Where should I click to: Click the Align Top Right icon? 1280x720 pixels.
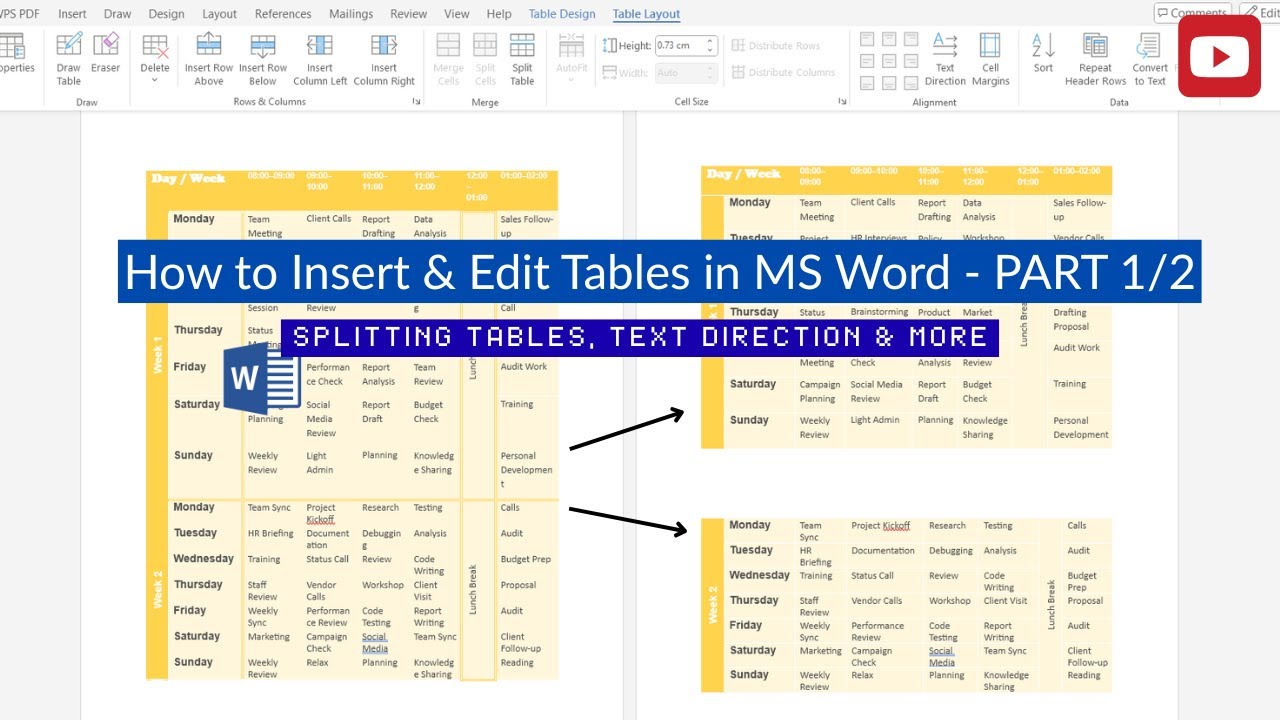911,39
